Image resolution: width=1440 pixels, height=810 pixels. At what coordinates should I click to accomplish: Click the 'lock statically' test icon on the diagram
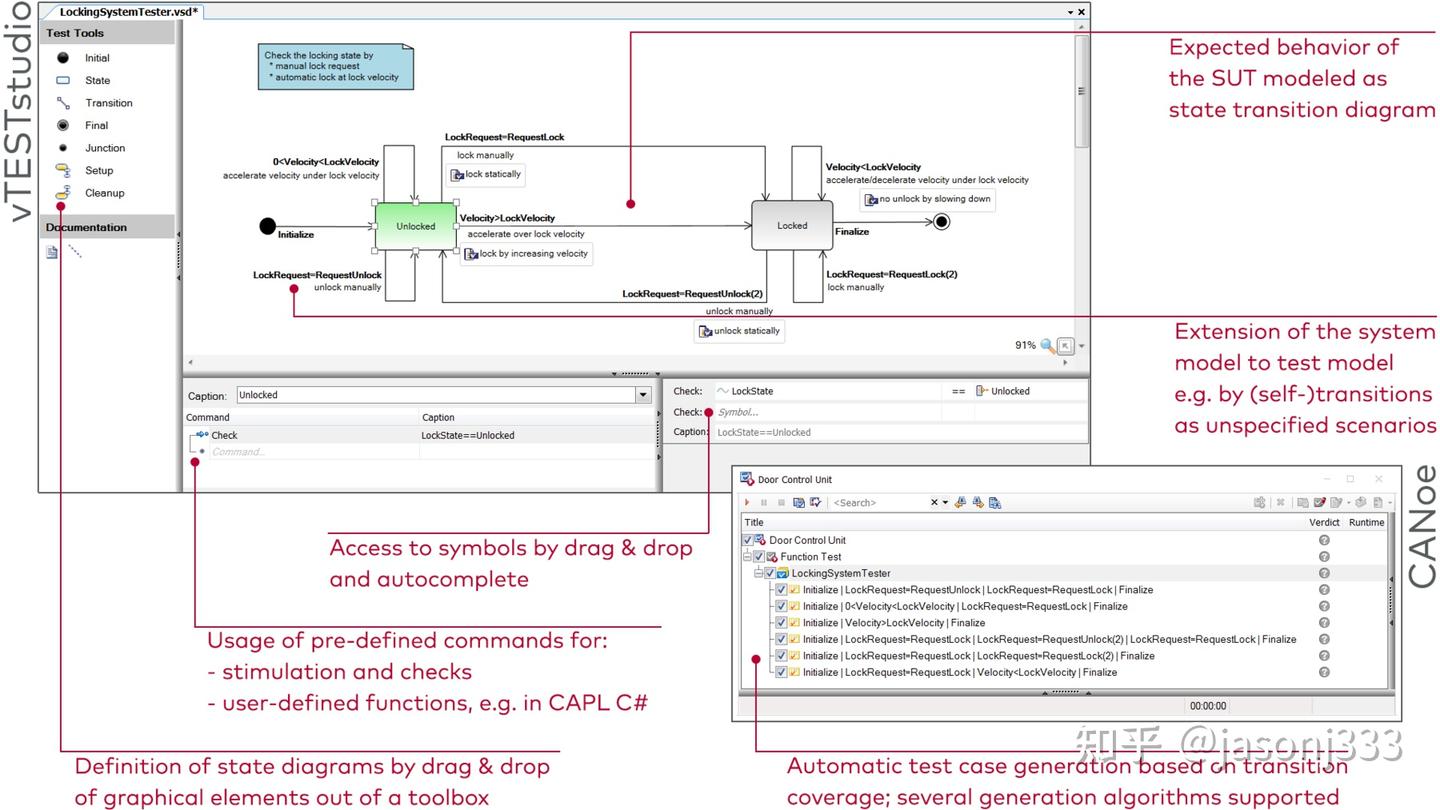coord(458,175)
